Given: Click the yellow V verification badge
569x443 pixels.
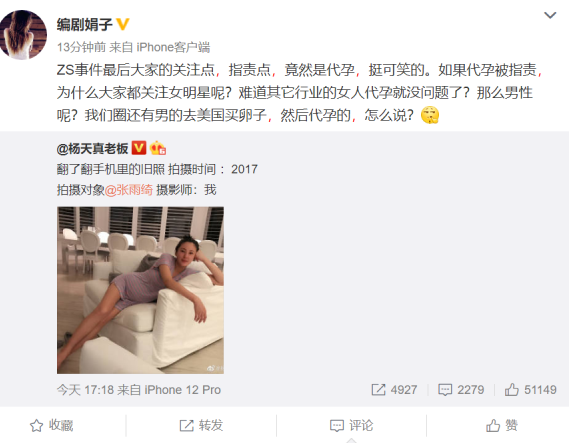Looking at the screenshot, I should 123,24.
